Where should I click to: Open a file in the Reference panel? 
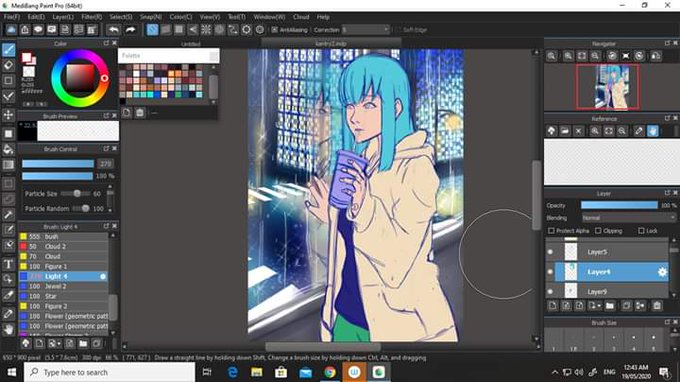[x=565, y=131]
